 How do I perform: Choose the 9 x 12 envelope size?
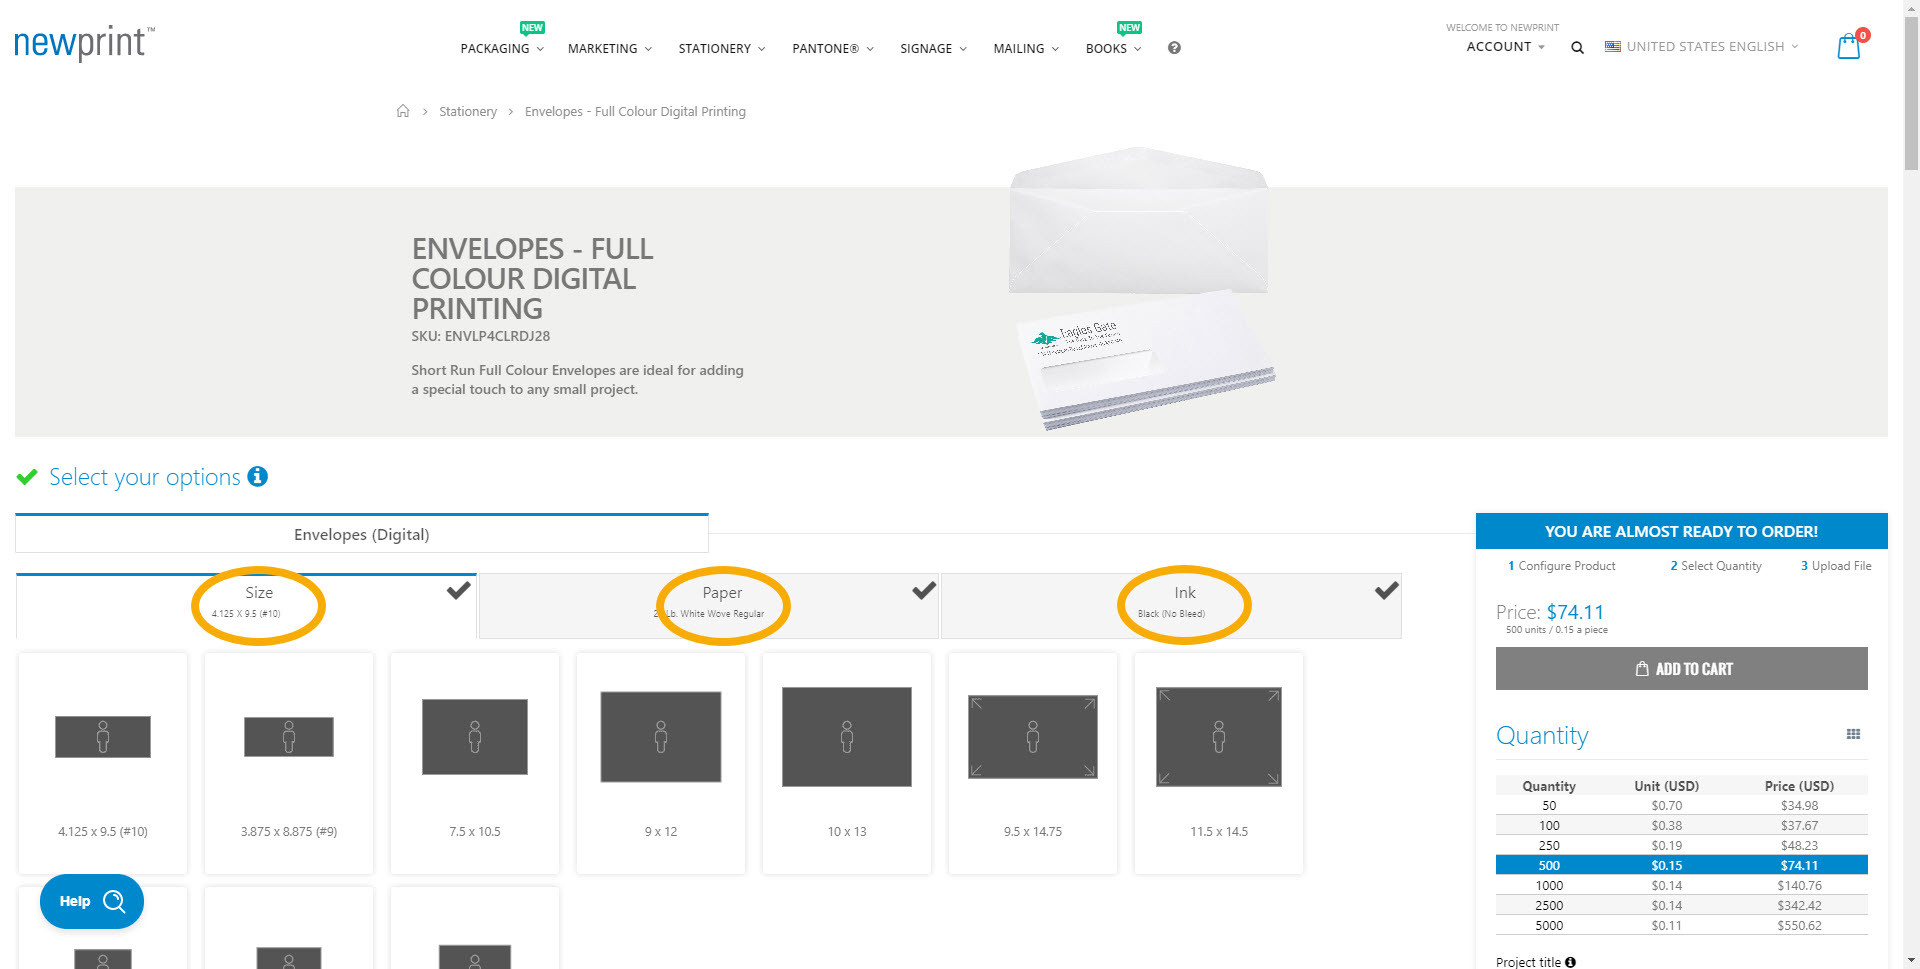pyautogui.click(x=661, y=763)
